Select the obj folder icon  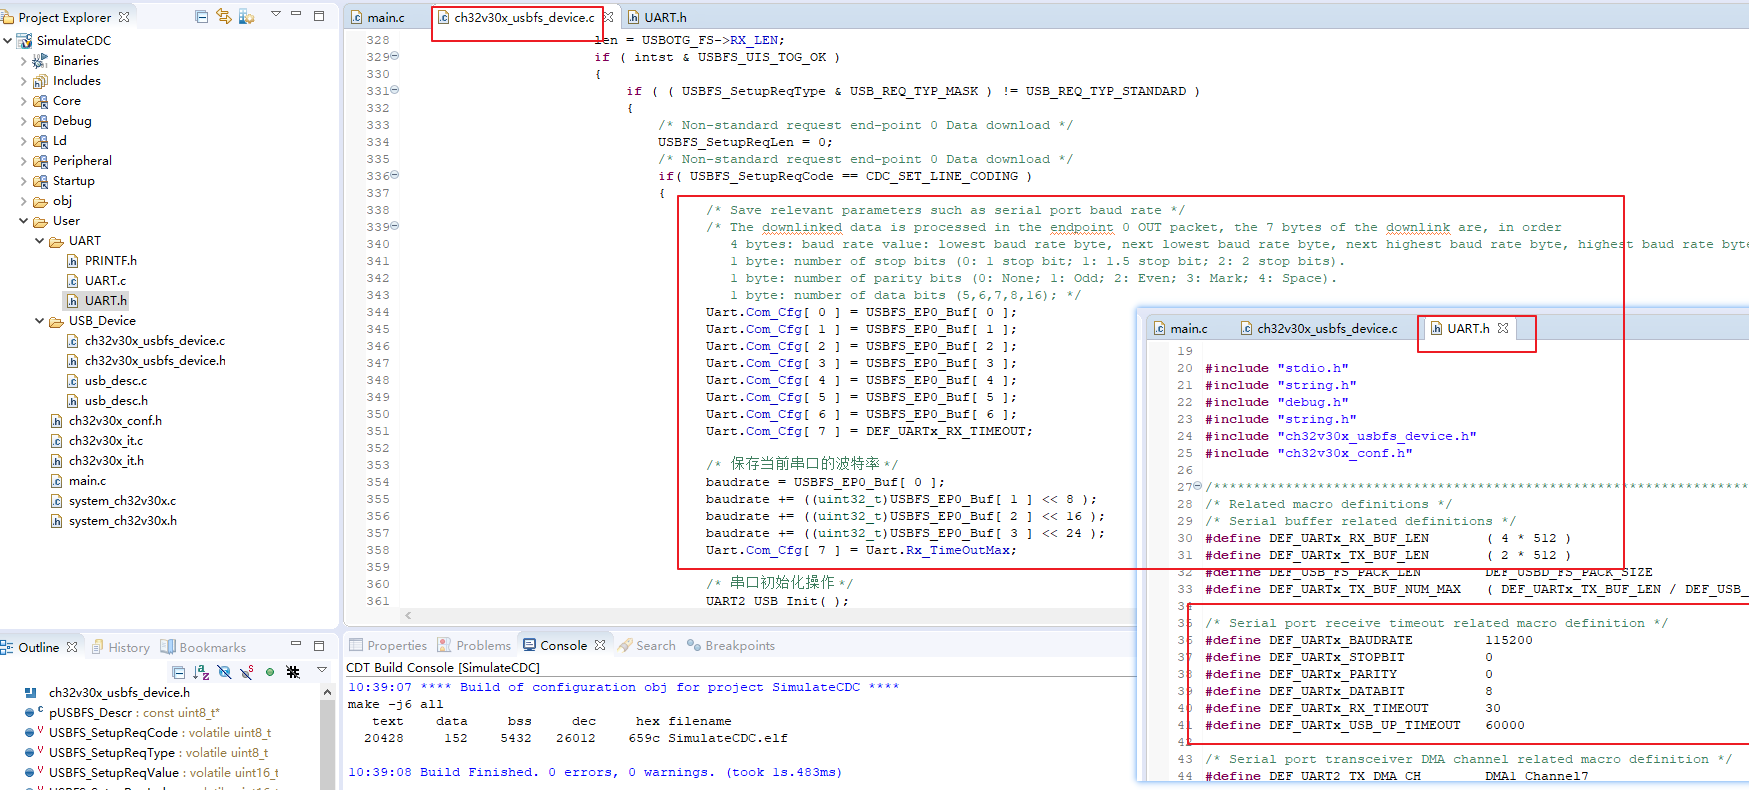[40, 201]
